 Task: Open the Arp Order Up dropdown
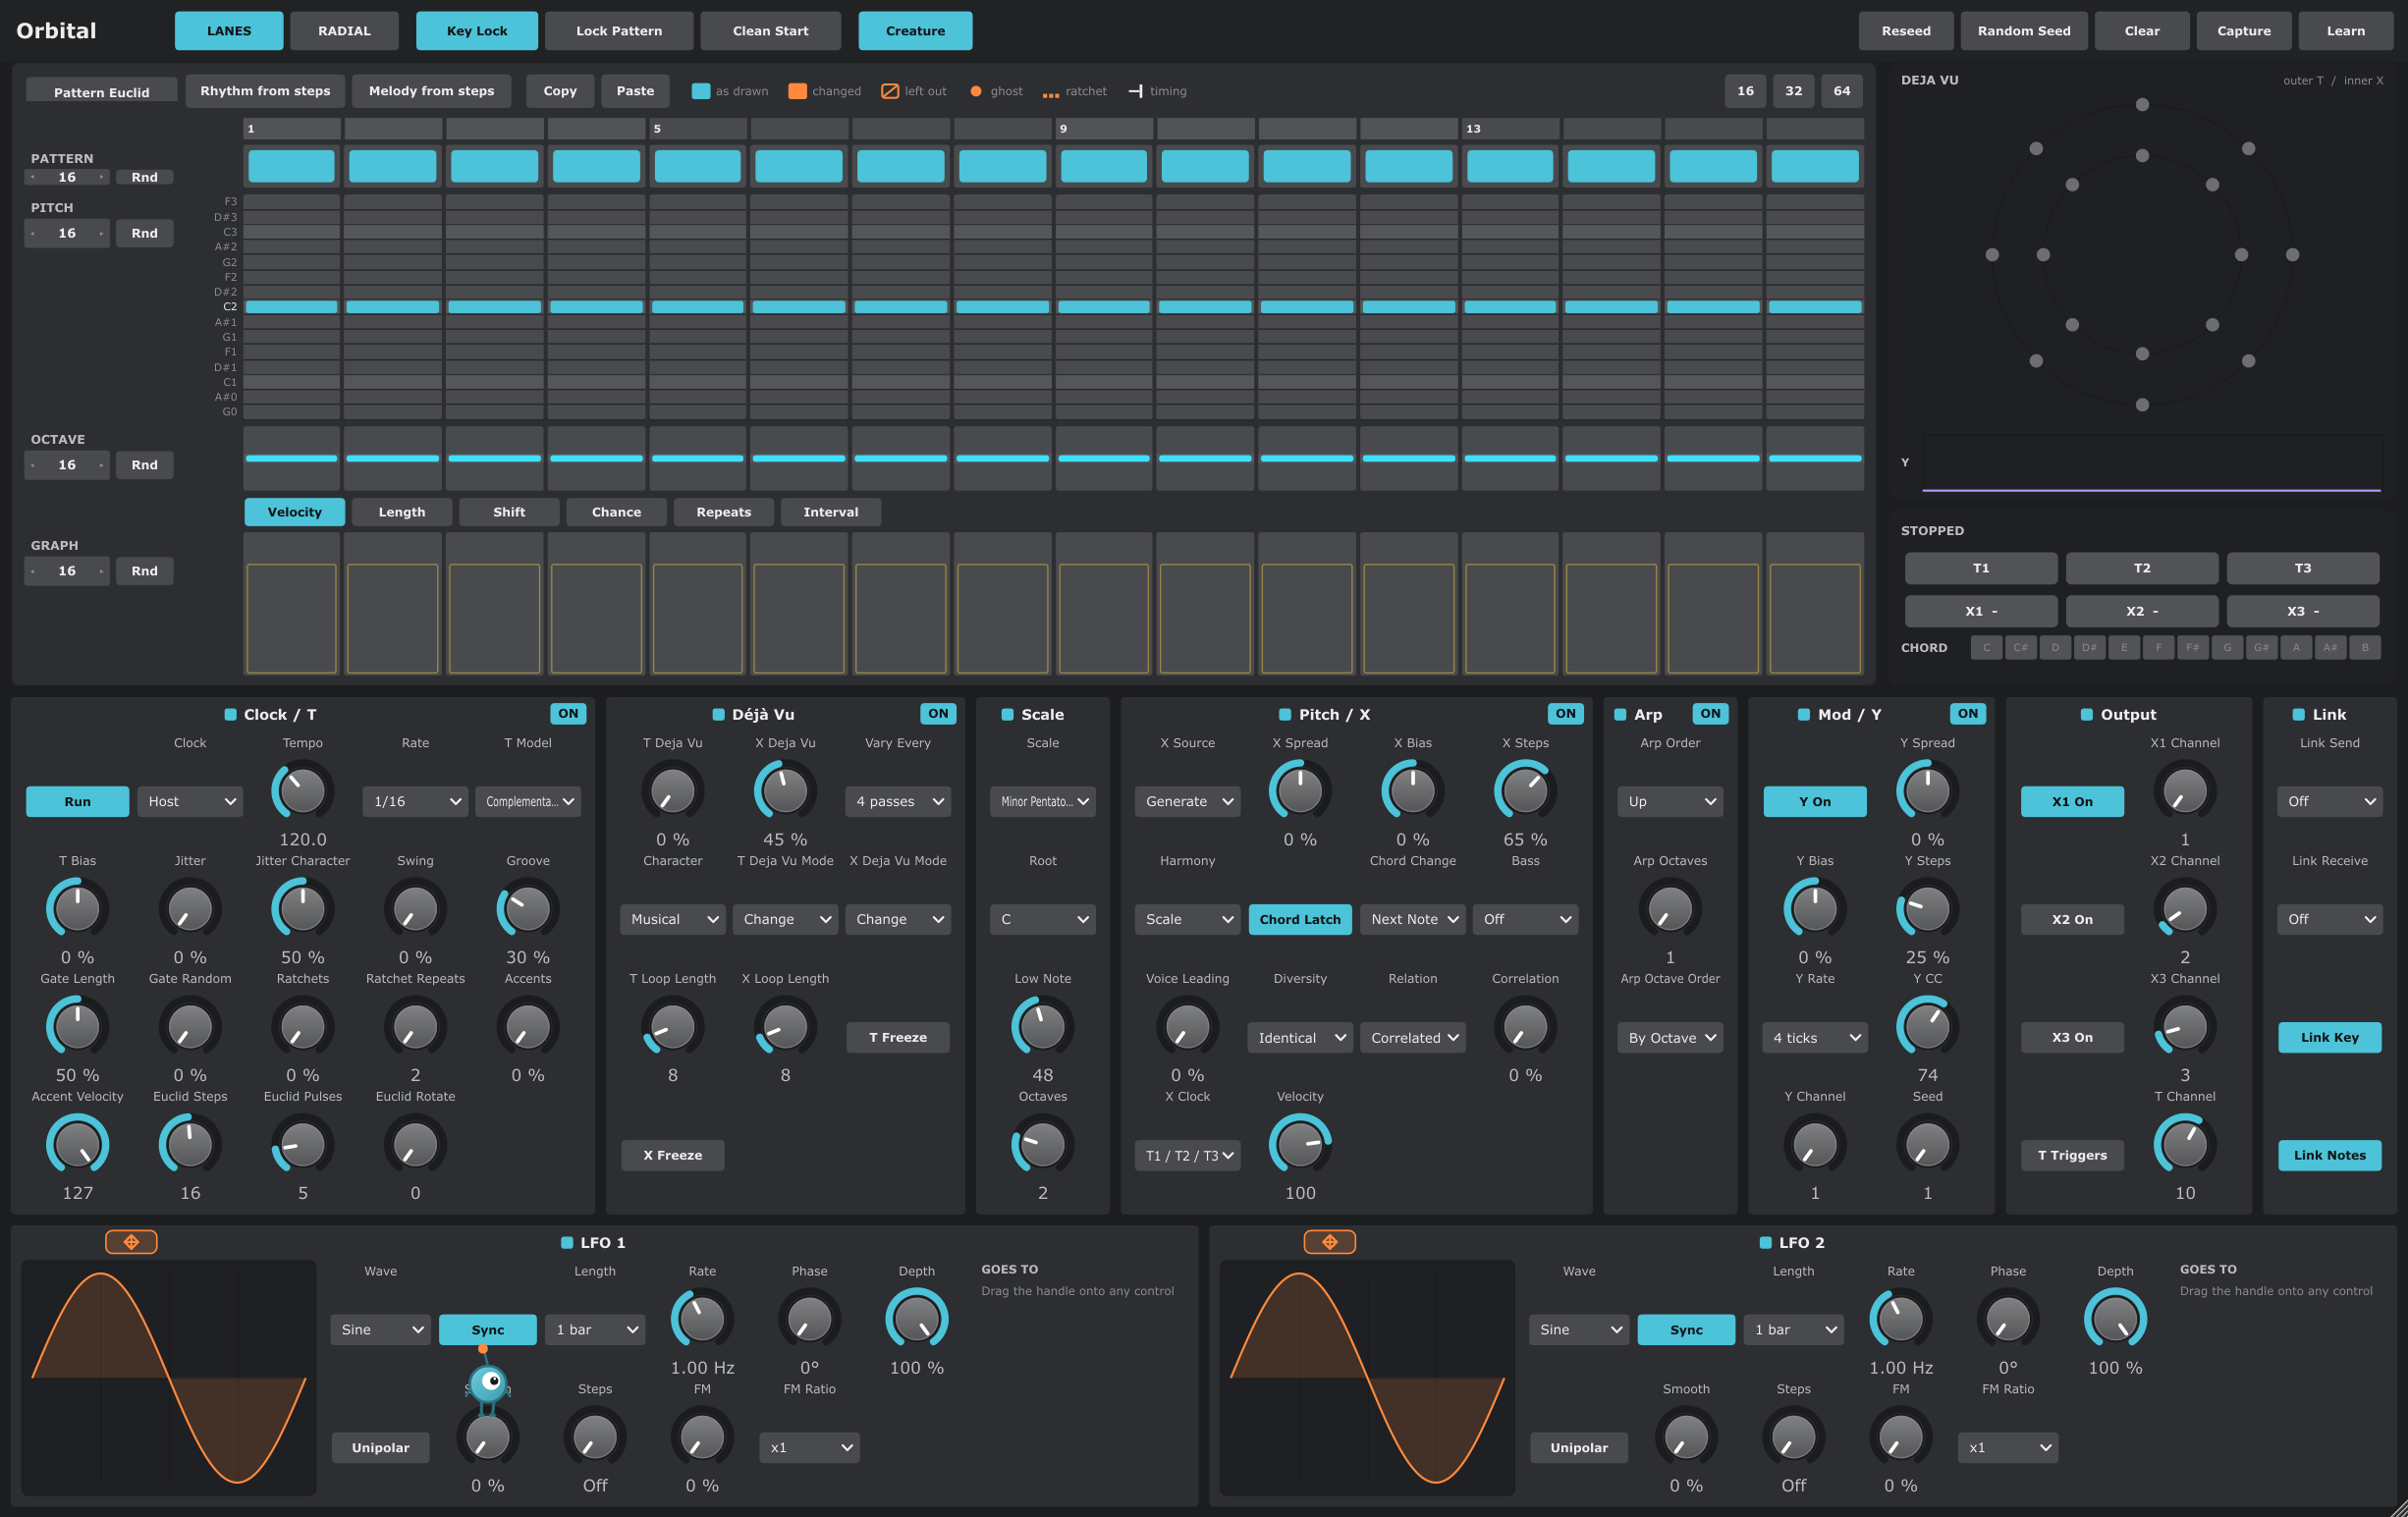[x=1669, y=801]
